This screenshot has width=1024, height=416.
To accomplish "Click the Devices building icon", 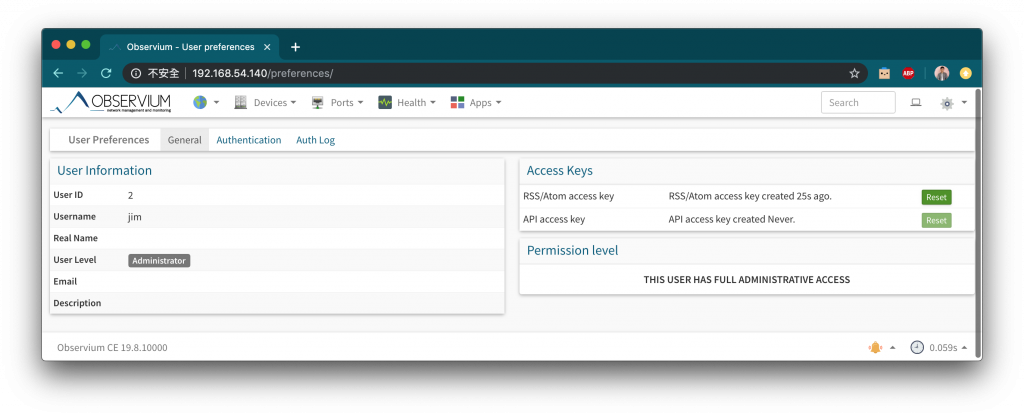I will [241, 103].
